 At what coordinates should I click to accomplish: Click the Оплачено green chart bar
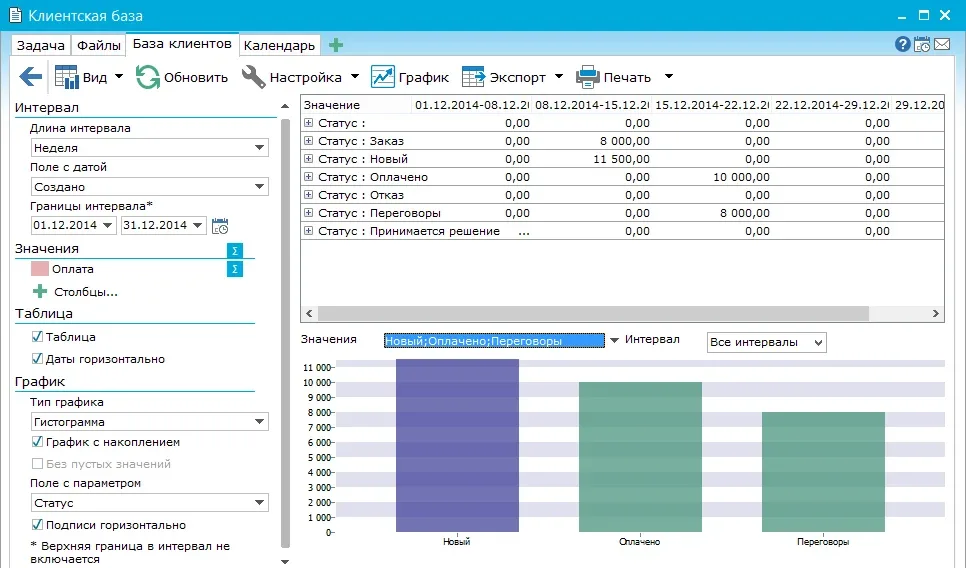point(640,456)
